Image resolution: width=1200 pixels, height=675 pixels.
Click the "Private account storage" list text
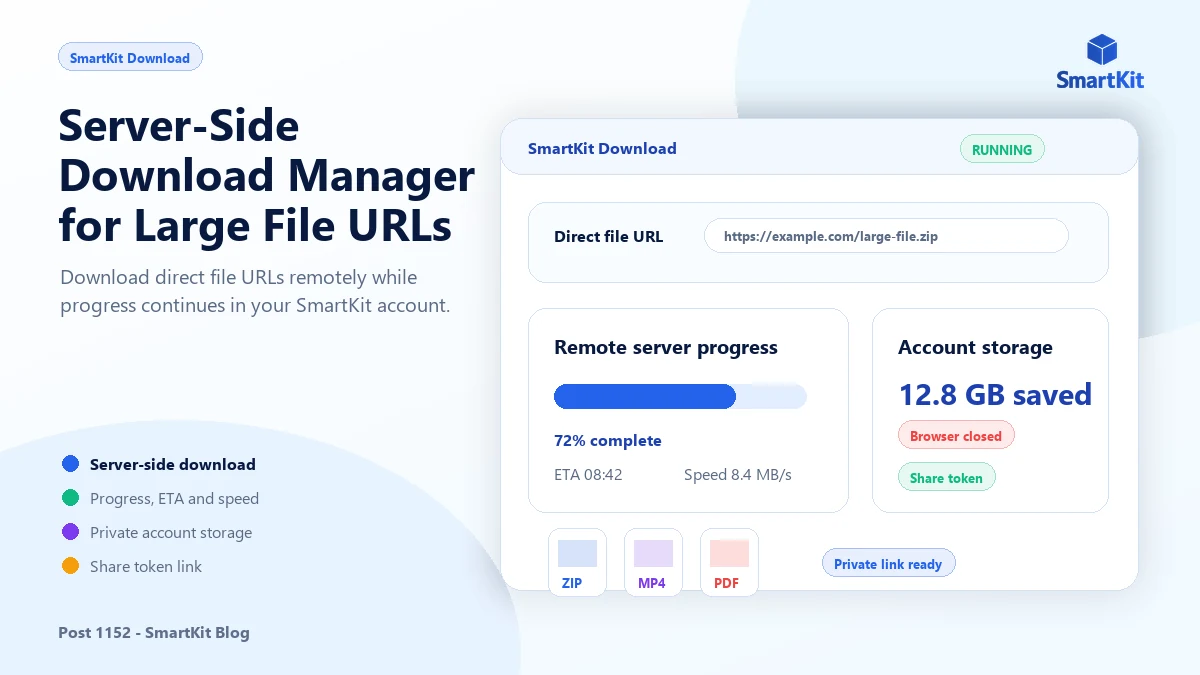click(x=171, y=532)
